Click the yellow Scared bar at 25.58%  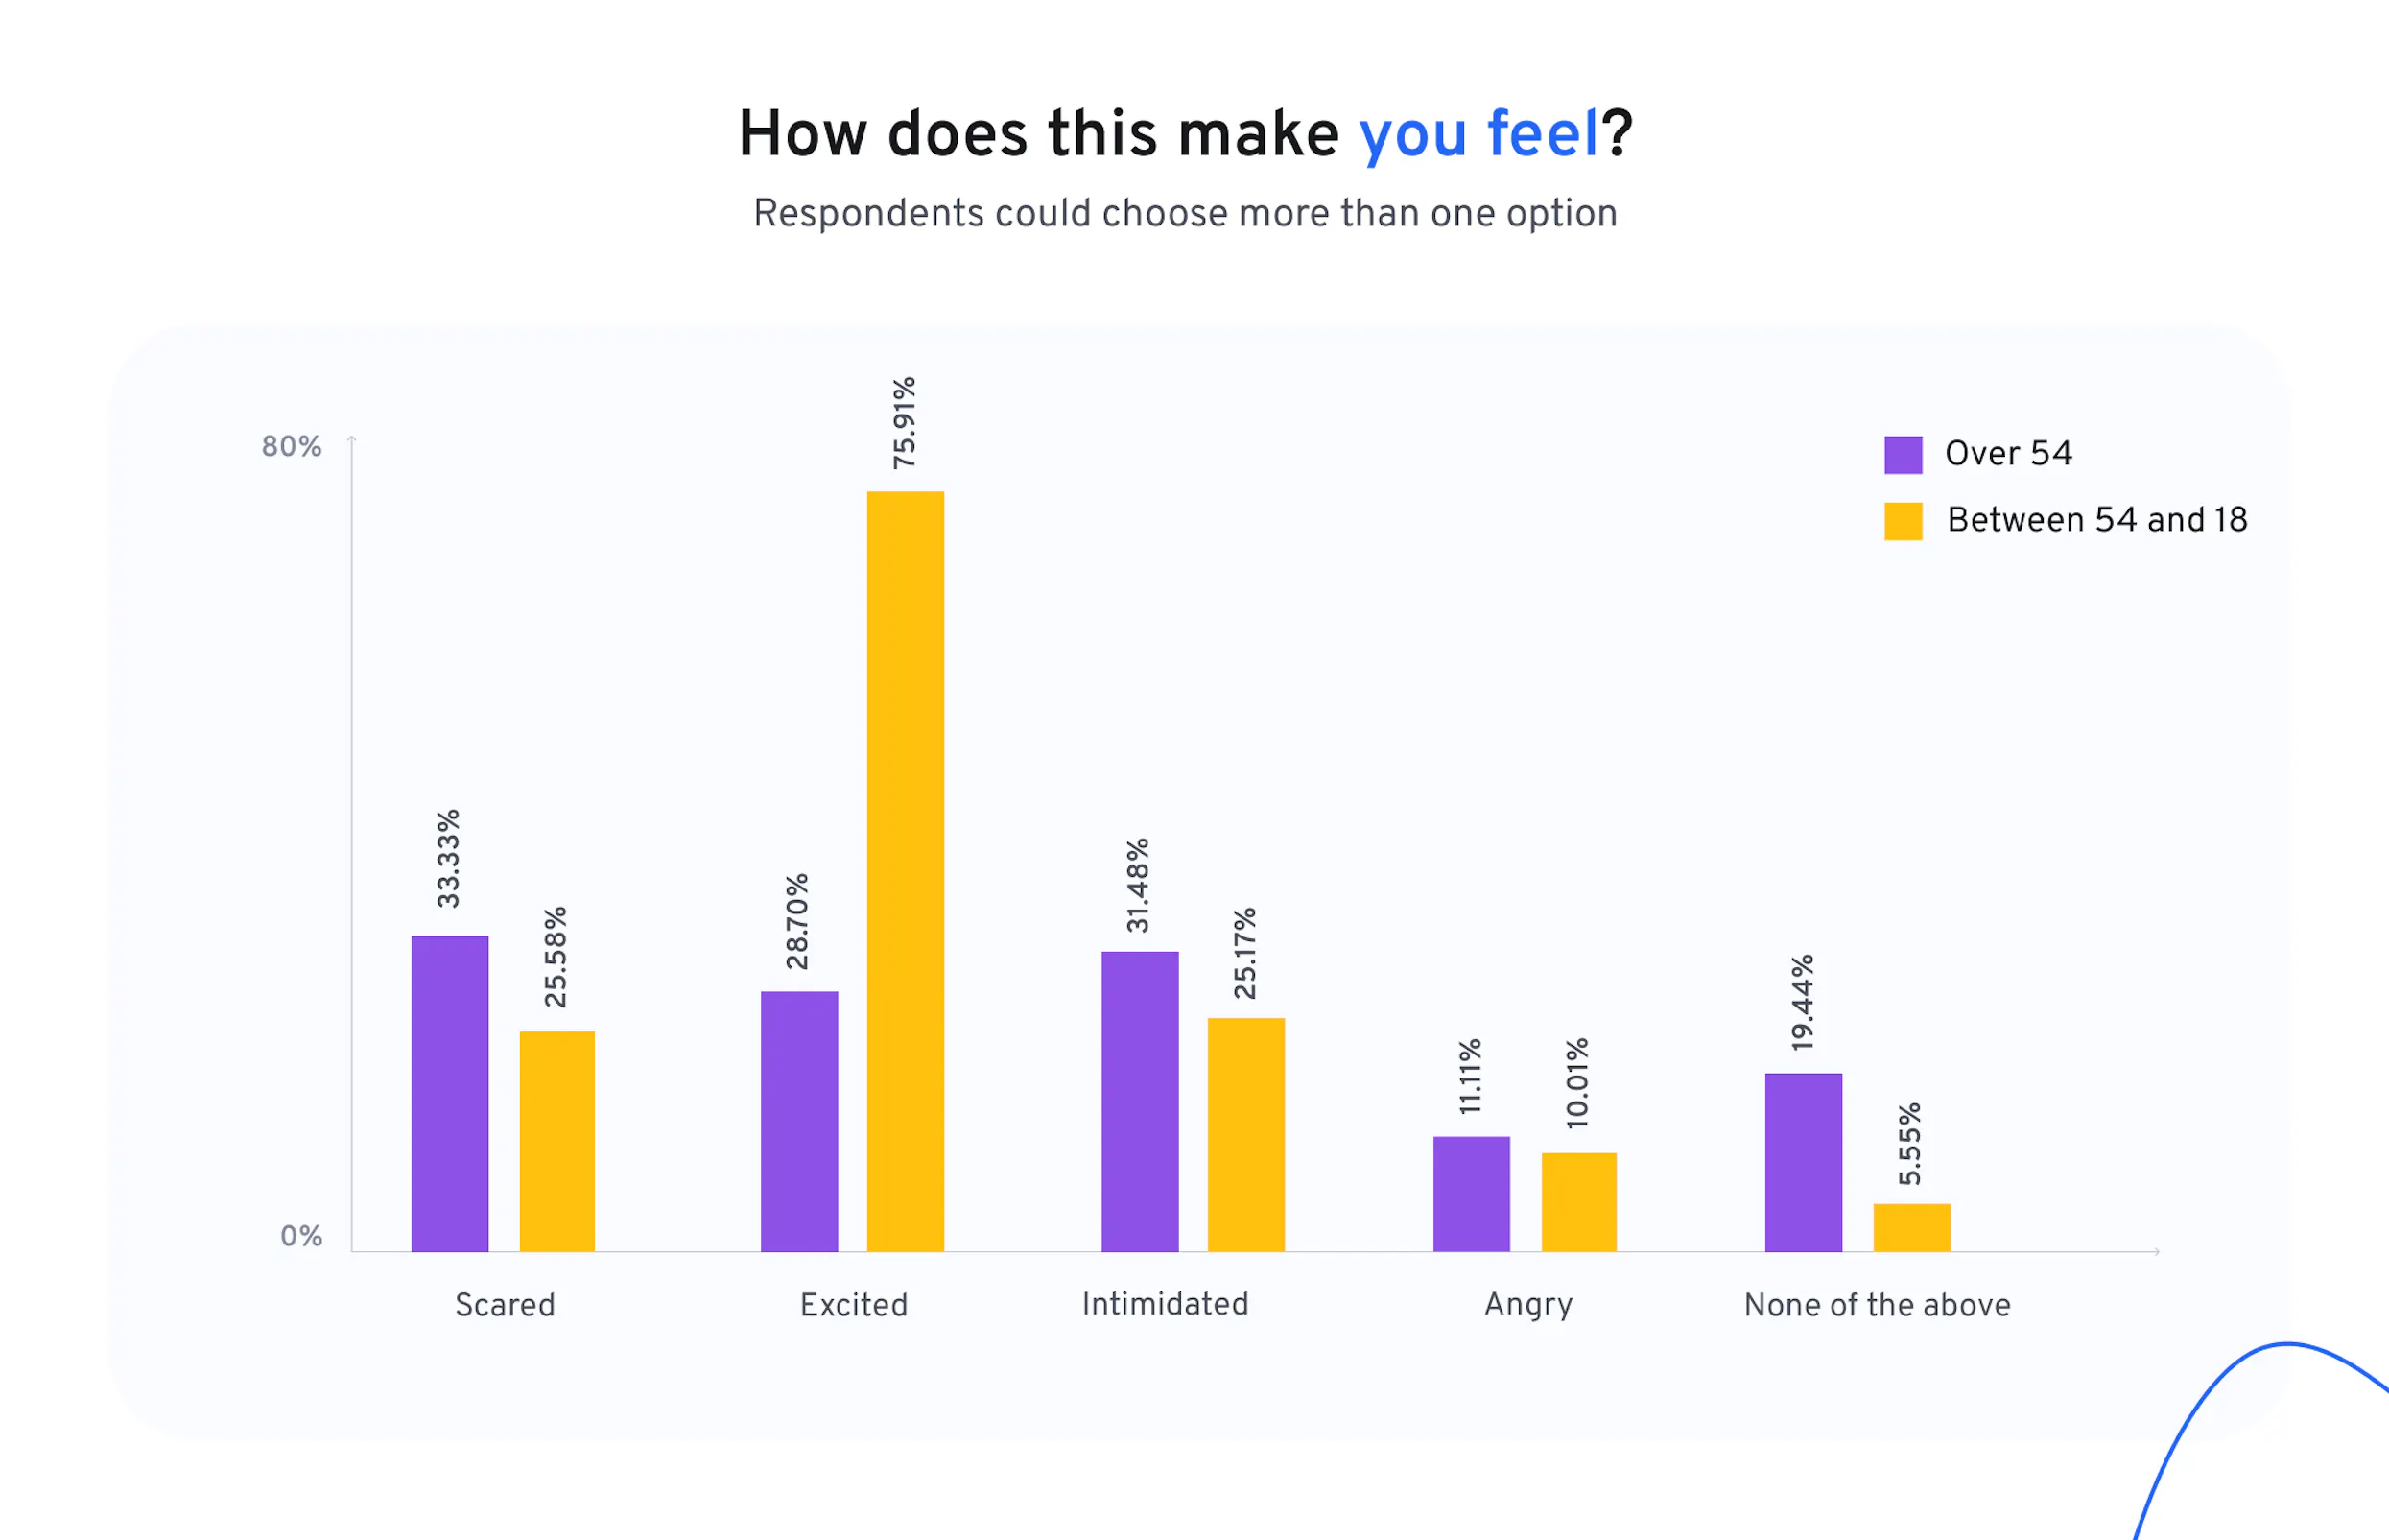tap(557, 1141)
